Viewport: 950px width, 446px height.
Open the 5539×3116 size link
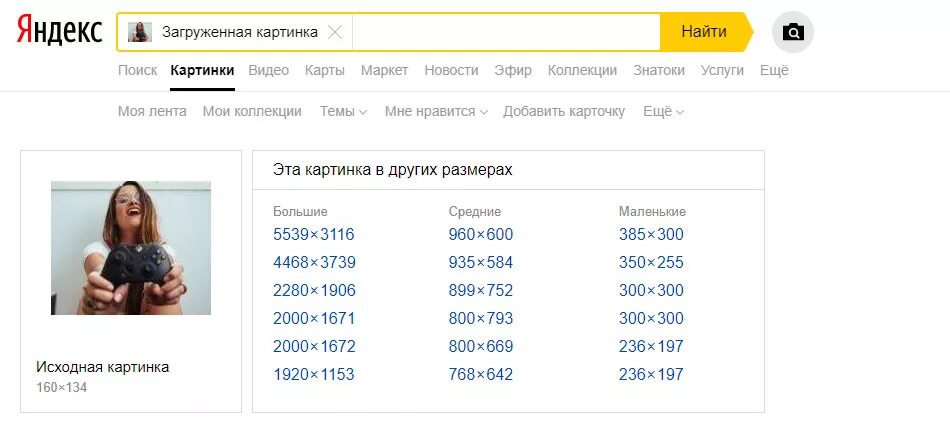314,235
